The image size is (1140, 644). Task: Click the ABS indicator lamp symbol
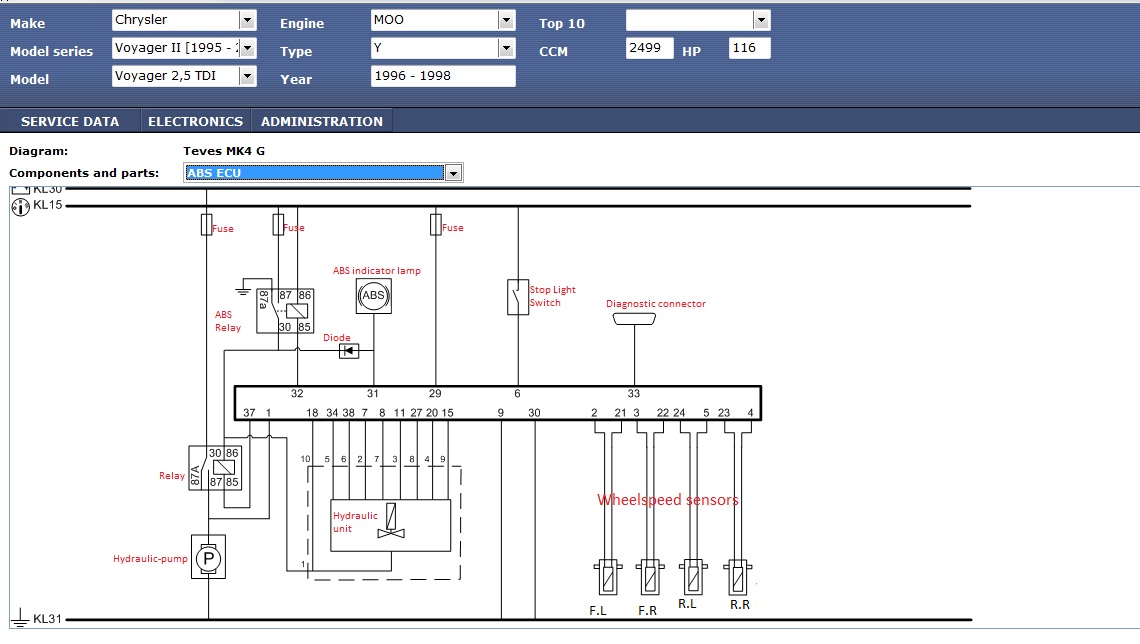point(374,296)
